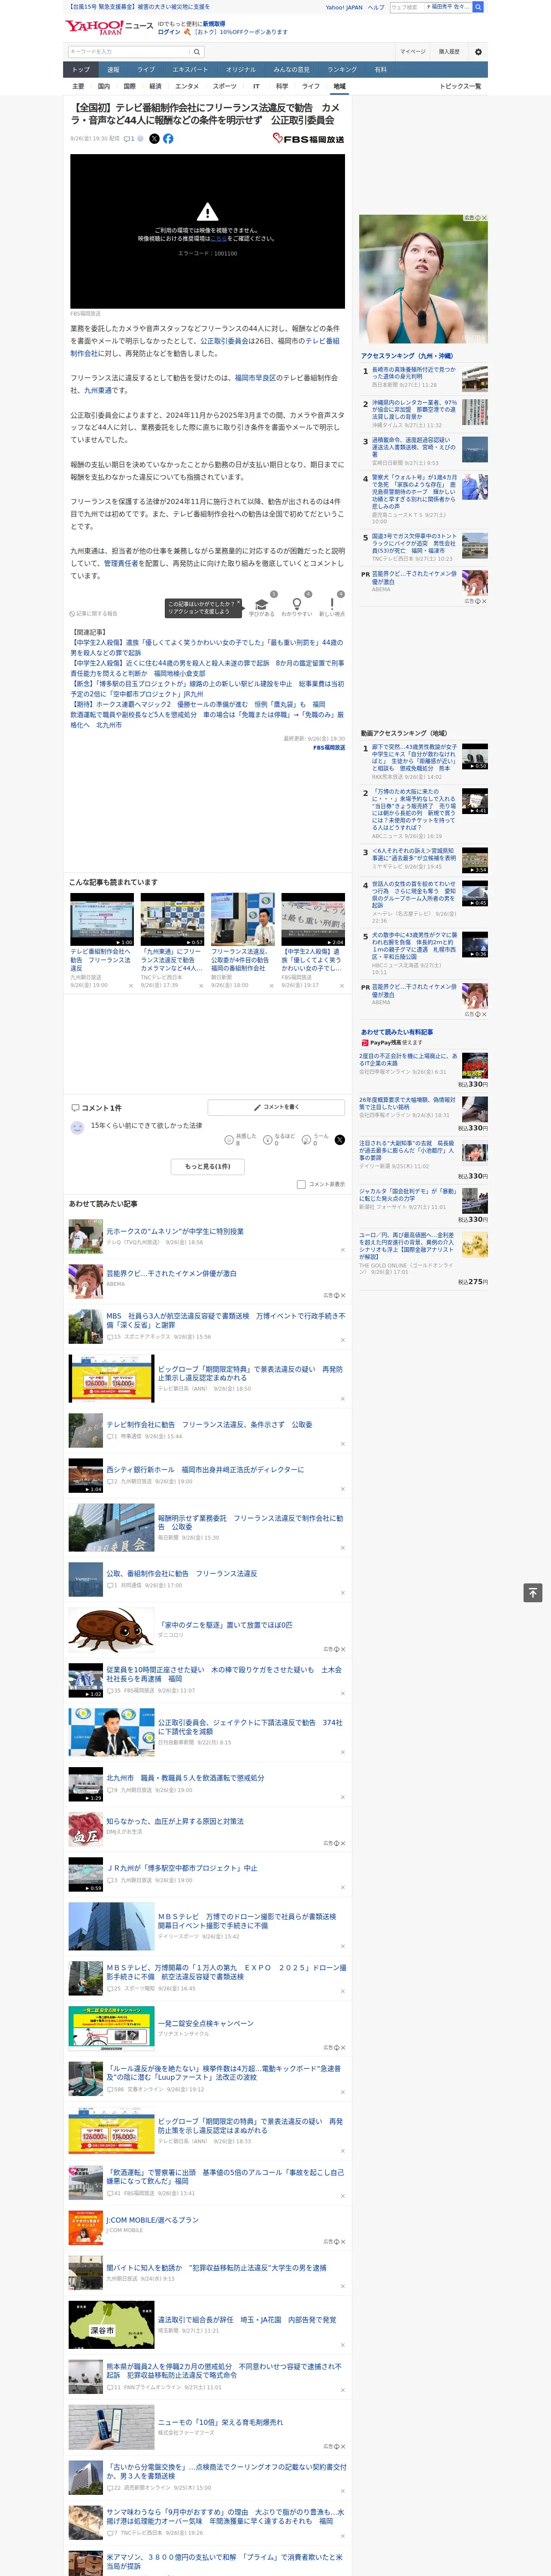Click the コメントを書く button
The width and height of the screenshot is (551, 2576).
(277, 1107)
